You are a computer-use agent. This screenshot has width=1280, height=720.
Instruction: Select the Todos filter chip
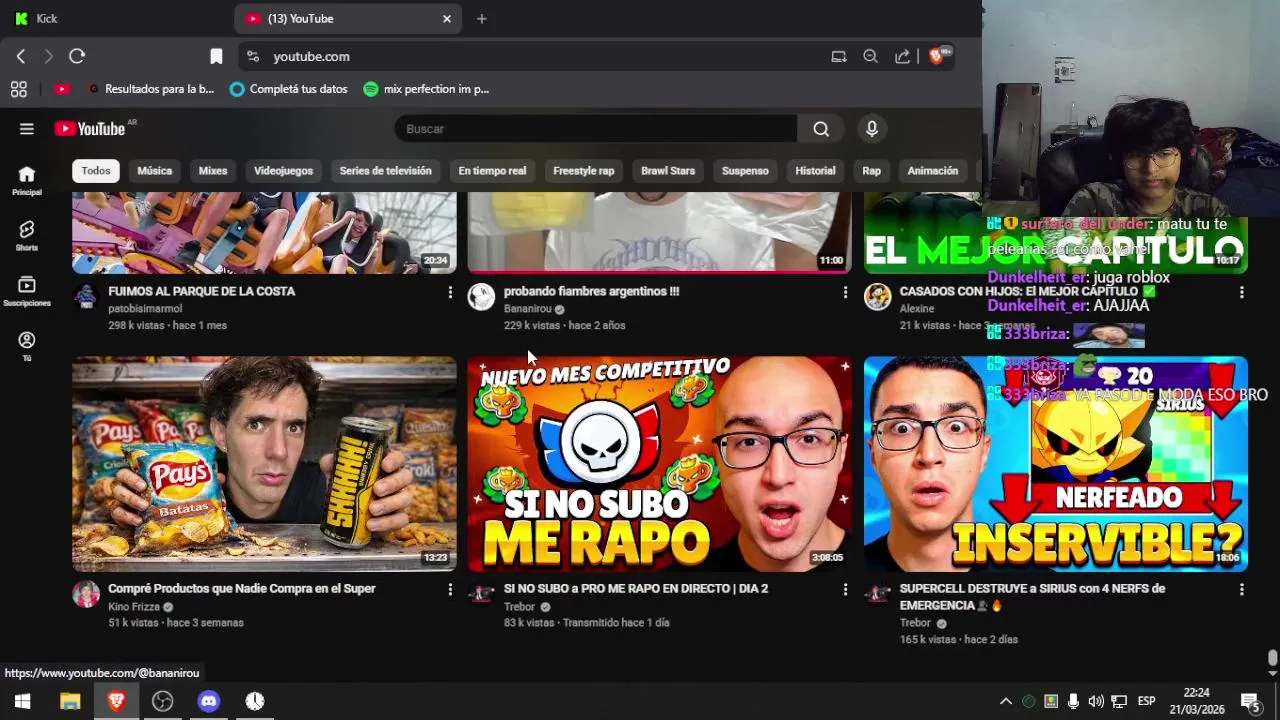[x=96, y=171]
